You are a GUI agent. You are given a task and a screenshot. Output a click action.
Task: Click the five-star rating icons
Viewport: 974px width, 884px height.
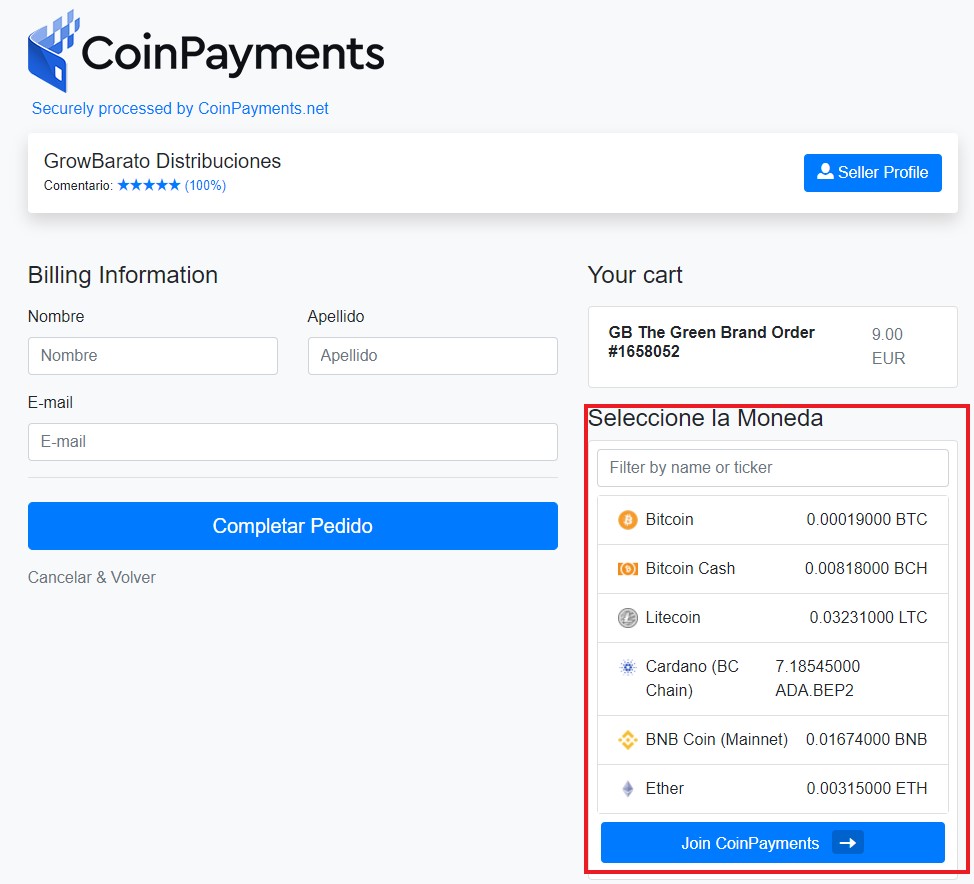click(x=149, y=185)
